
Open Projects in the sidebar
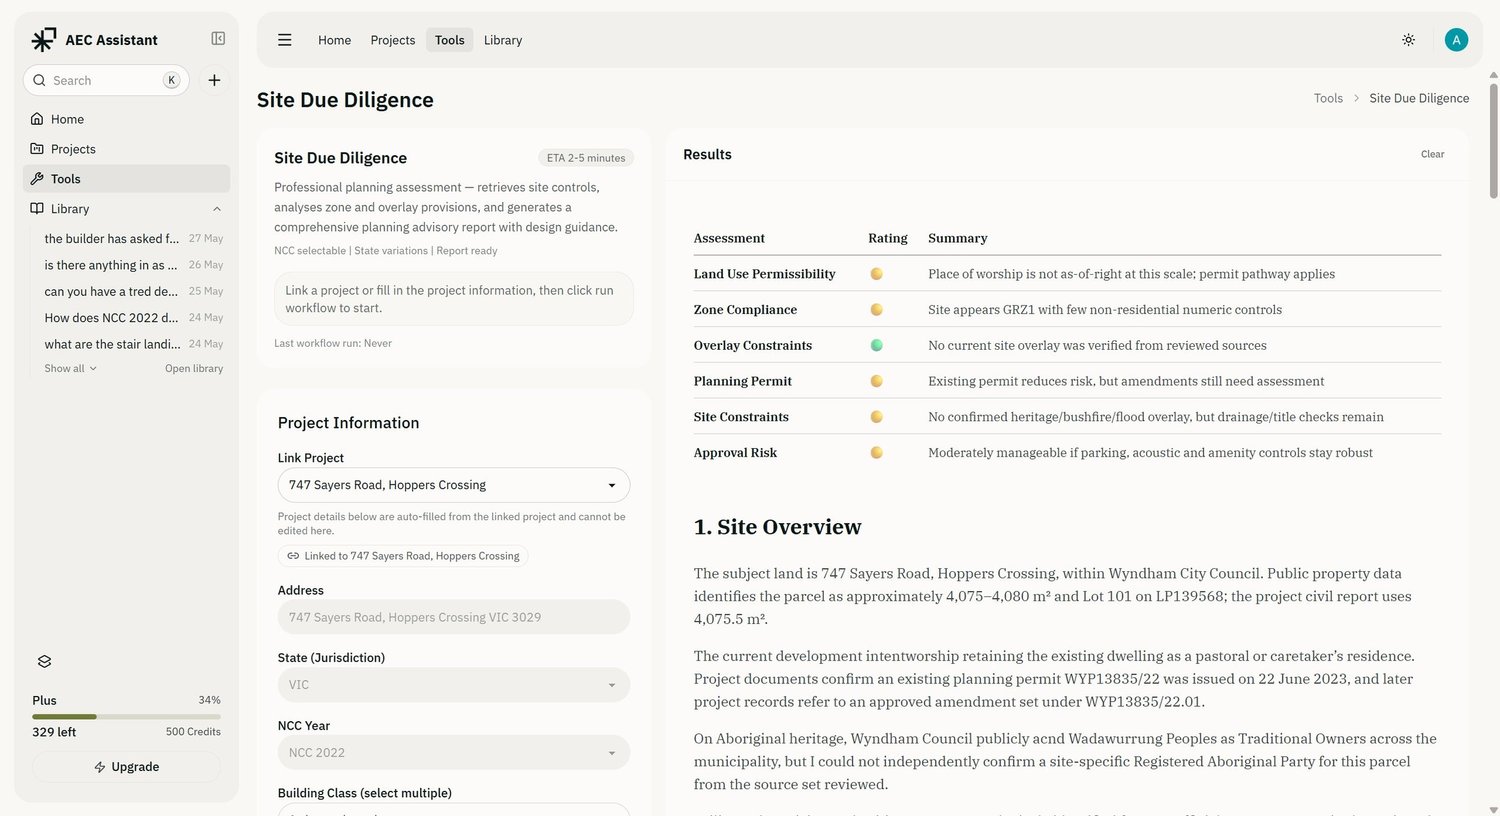tap(126, 149)
